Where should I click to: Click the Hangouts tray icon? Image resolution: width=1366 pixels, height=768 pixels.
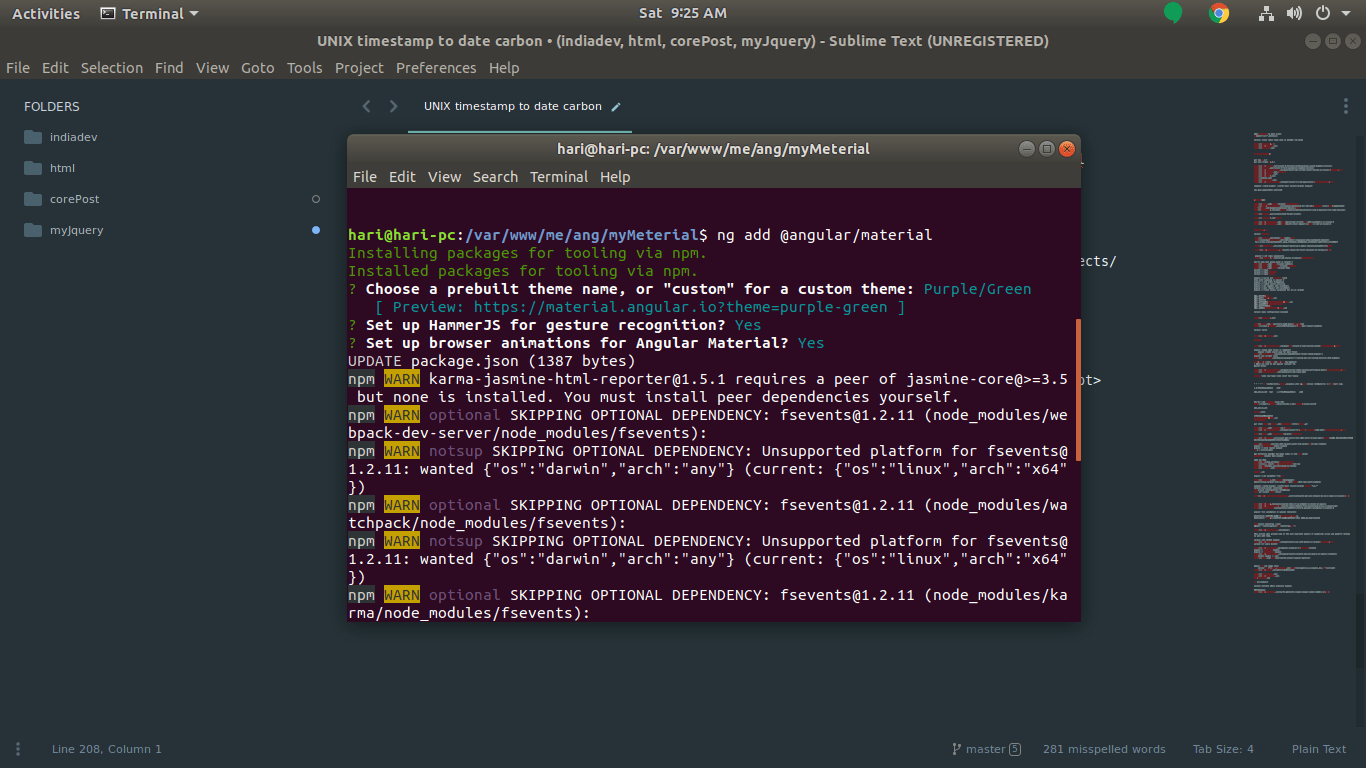(1173, 13)
